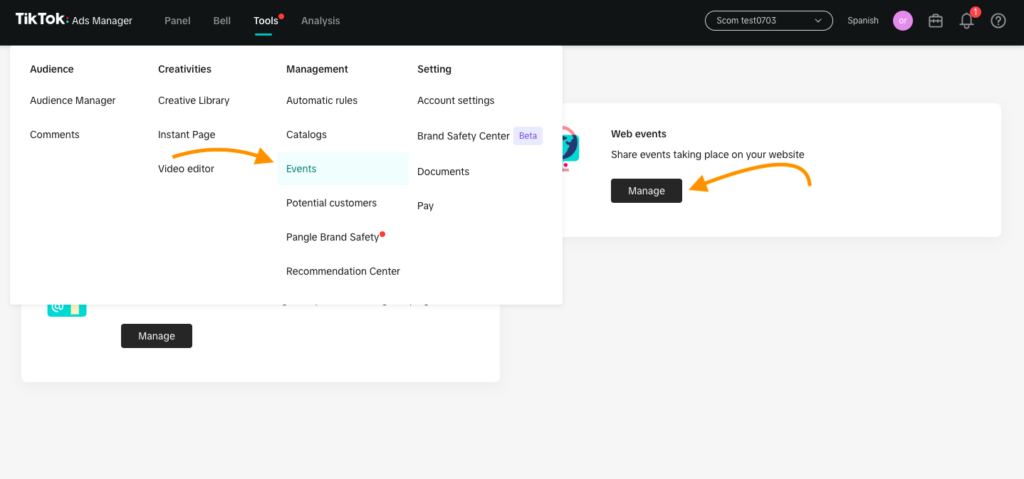The width and height of the screenshot is (1024, 479).
Task: Click the Audience column heading
Action: pyautogui.click(x=52, y=69)
